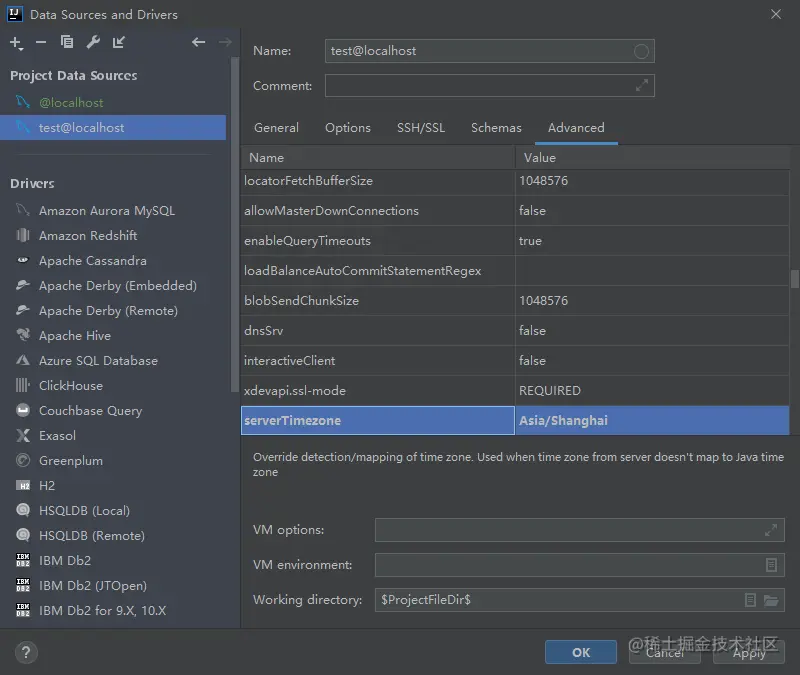Click the properties table scrollbar thumb

tap(794, 279)
